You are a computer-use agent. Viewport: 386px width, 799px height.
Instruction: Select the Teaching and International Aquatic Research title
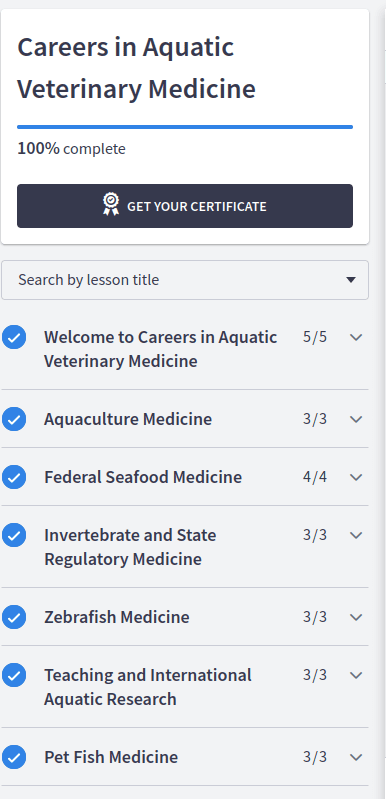pyautogui.click(x=148, y=687)
